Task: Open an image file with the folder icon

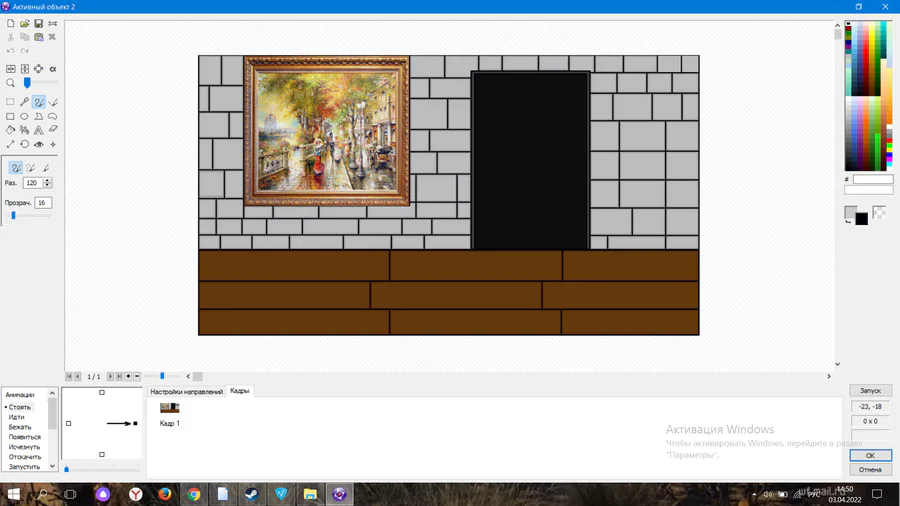Action: point(25,24)
